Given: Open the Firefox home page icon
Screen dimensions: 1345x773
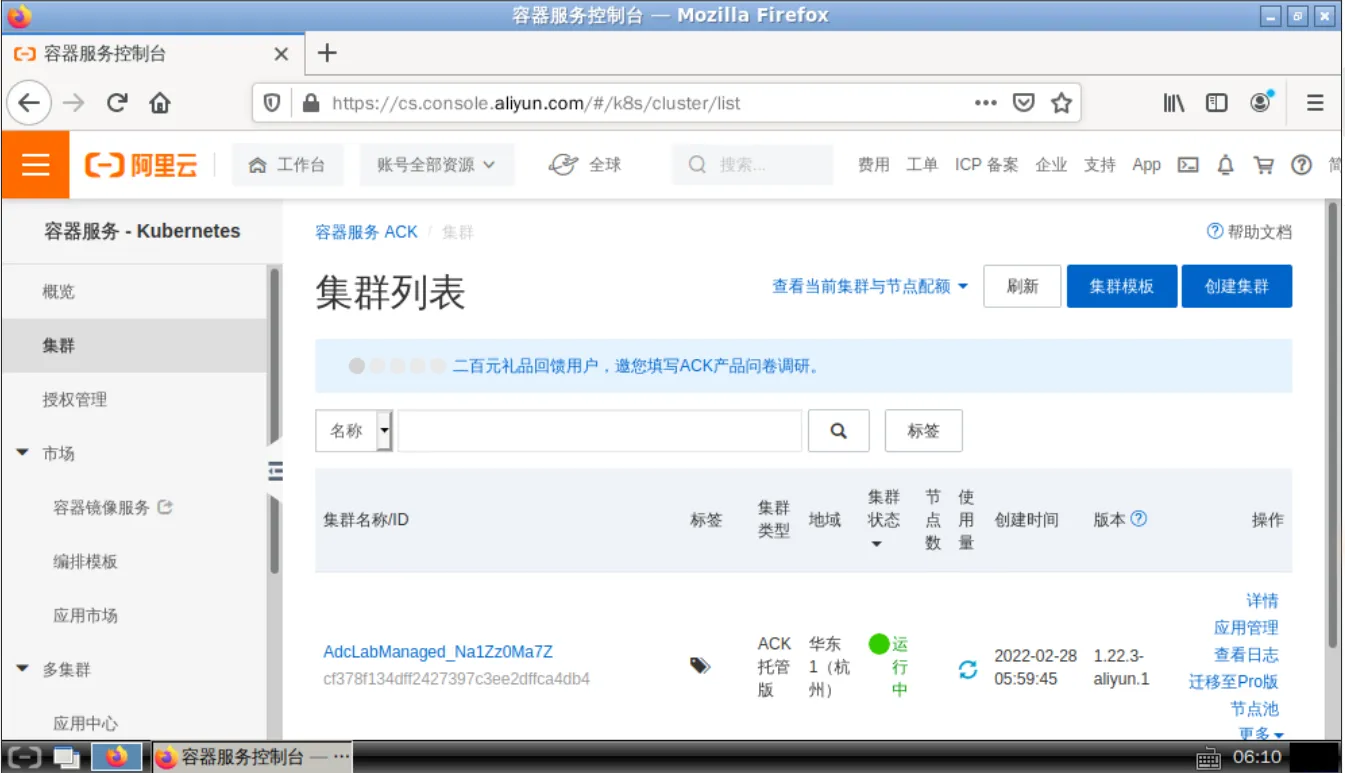Looking at the screenshot, I should (x=160, y=103).
